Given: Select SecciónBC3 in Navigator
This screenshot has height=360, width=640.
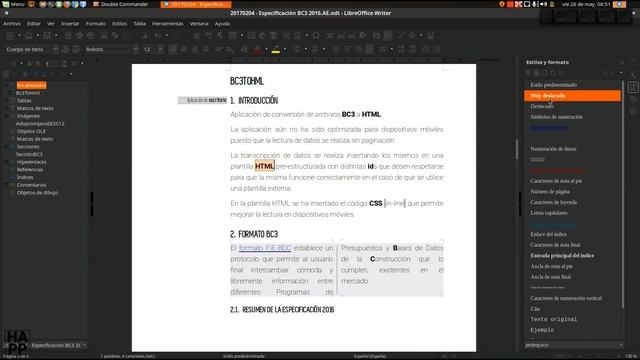Looking at the screenshot, I should (x=29, y=154).
